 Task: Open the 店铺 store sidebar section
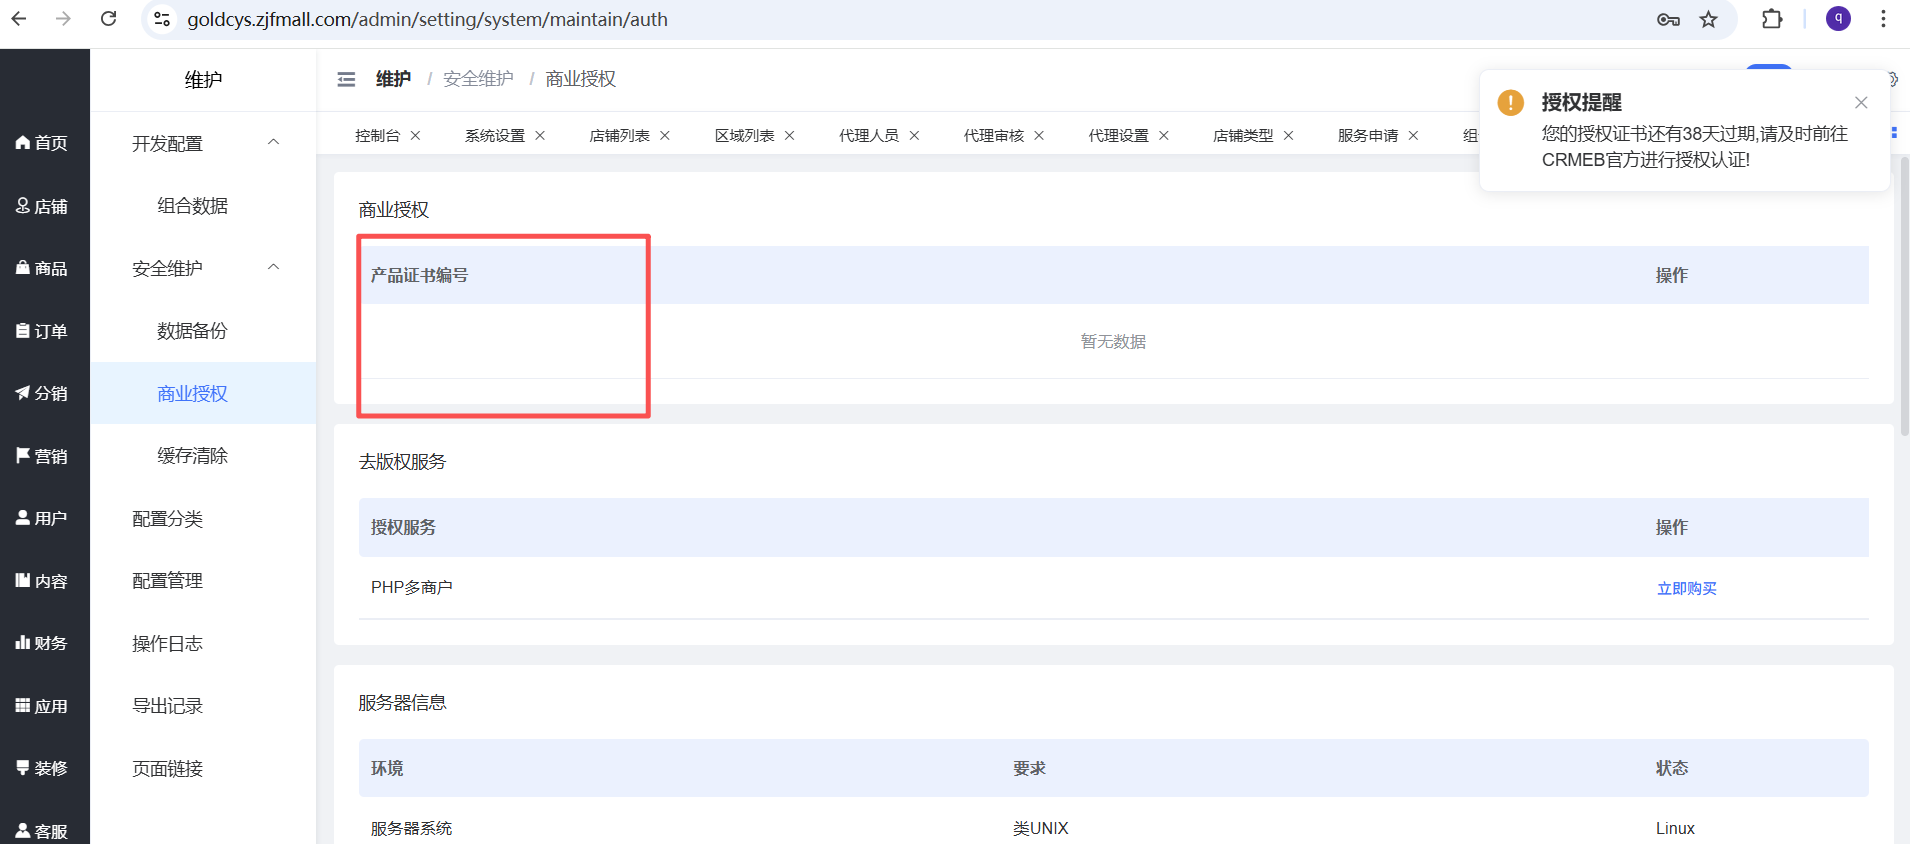tap(42, 206)
